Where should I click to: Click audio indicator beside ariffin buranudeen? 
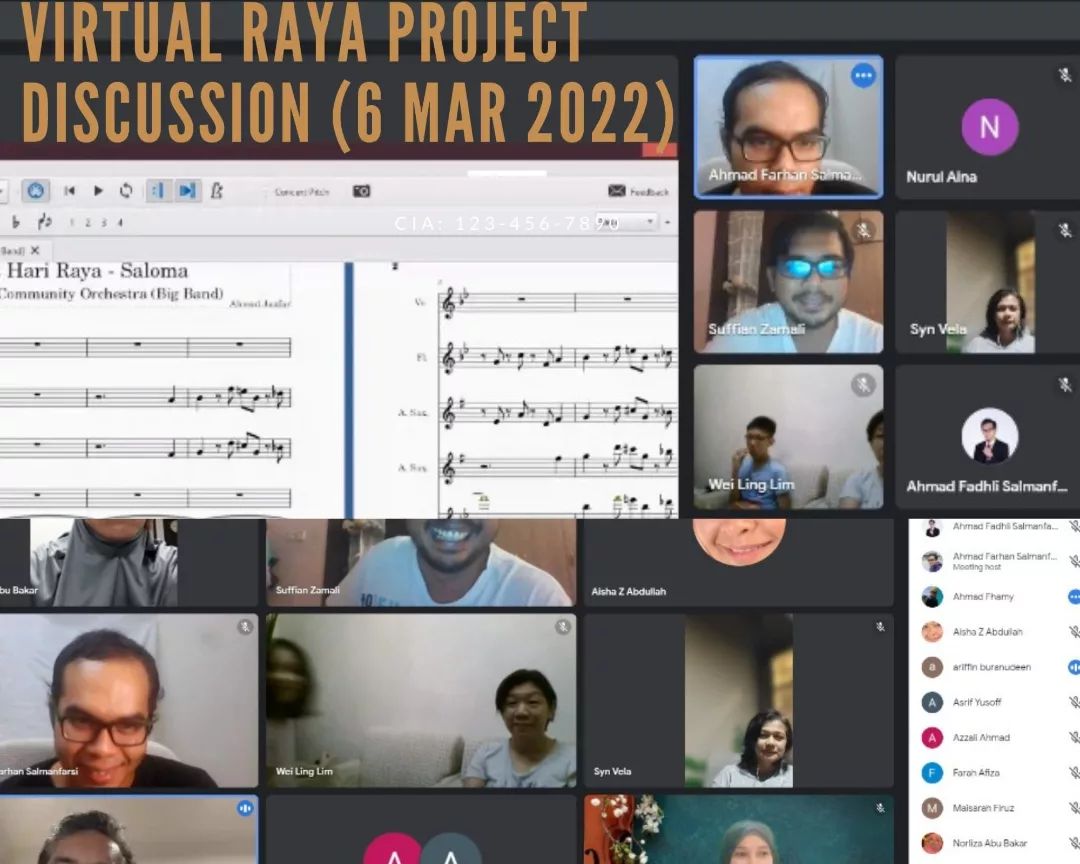[x=1074, y=666]
